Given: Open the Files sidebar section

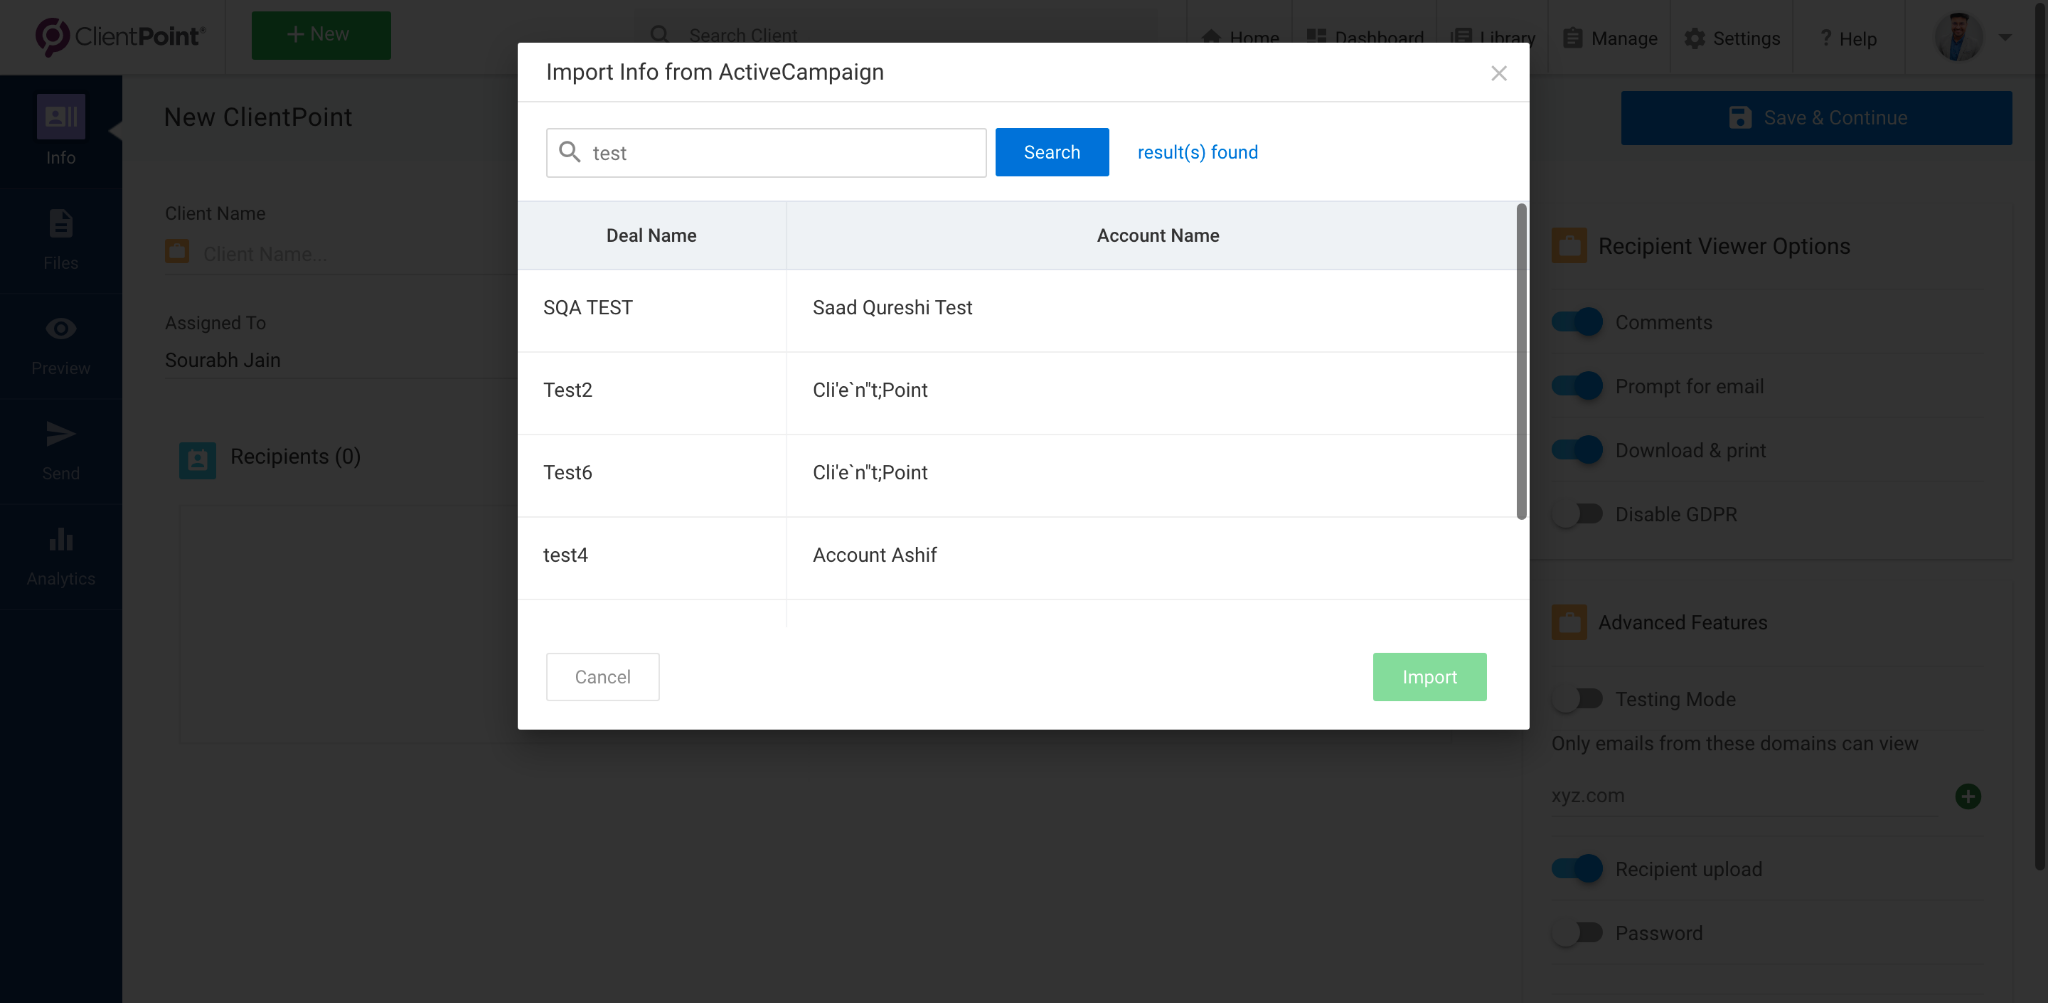Looking at the screenshot, I should click(61, 240).
